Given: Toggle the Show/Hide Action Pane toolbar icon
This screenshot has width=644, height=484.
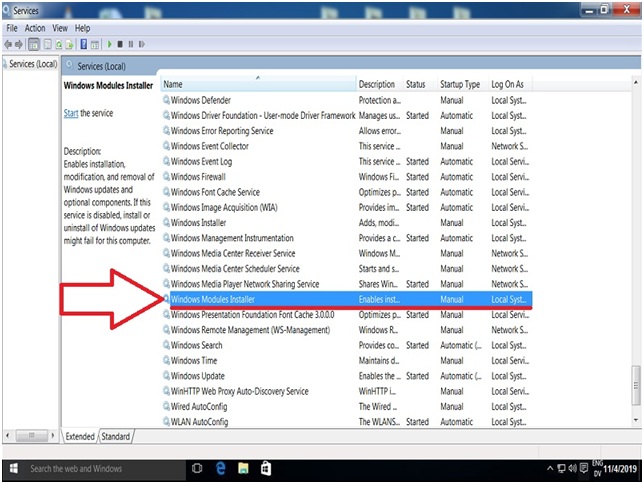Looking at the screenshot, I should tap(95, 44).
